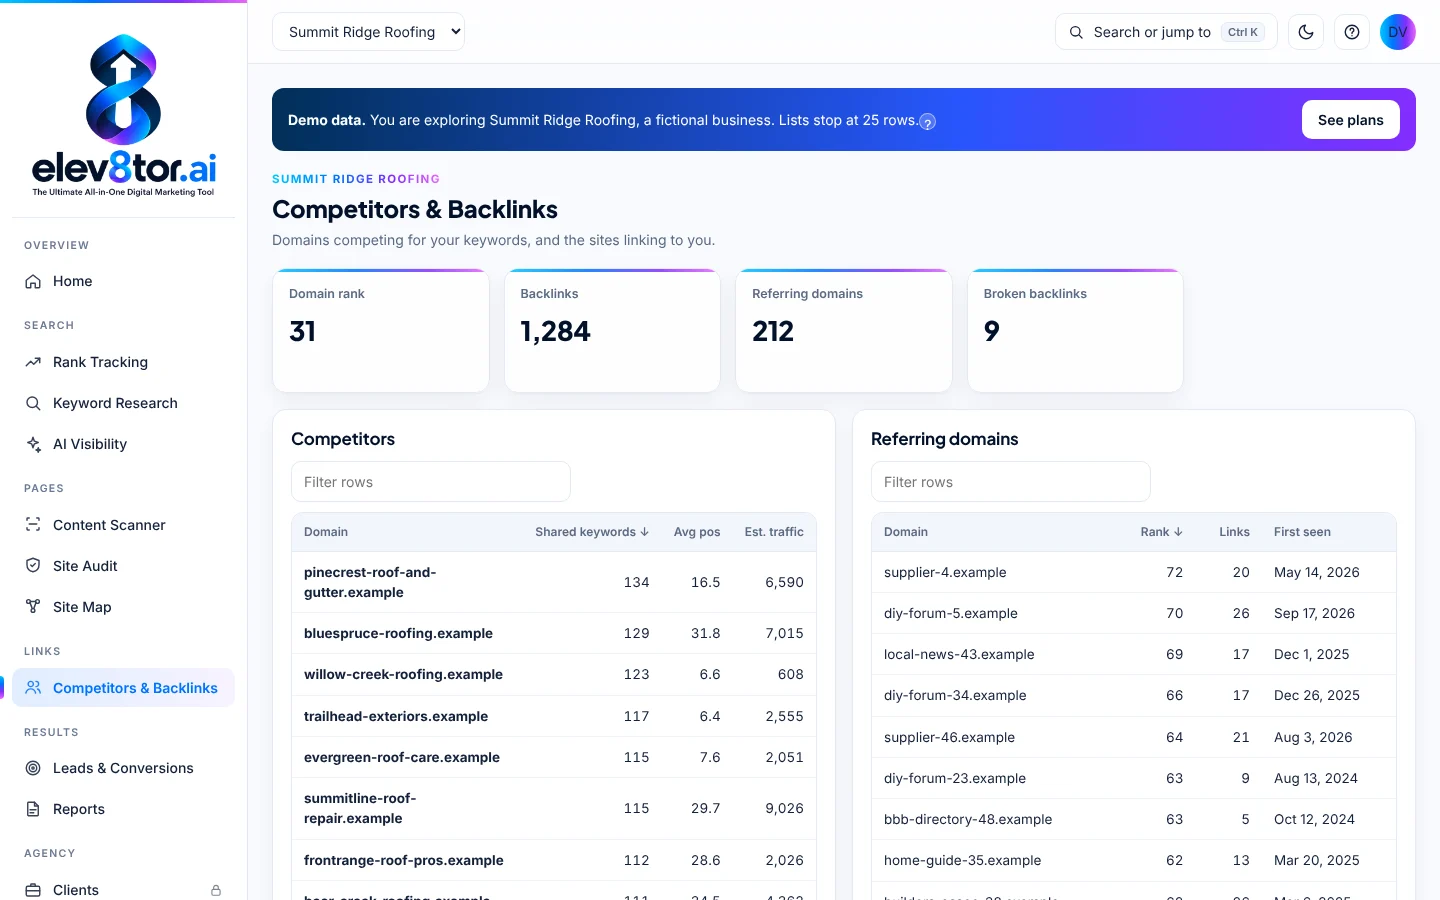The height and width of the screenshot is (900, 1440).
Task: Click diy-forum-5.example domain
Action: 951,614
